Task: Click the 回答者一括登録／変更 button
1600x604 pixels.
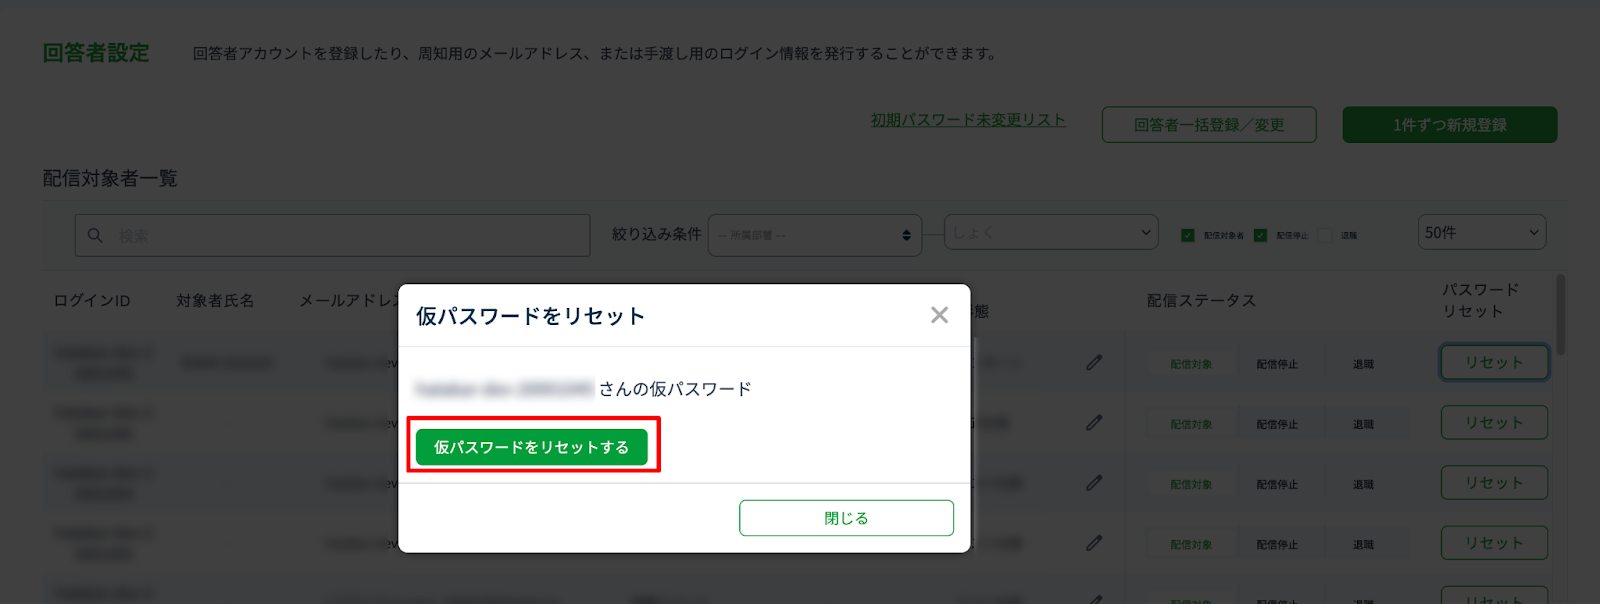Action: 1209,125
